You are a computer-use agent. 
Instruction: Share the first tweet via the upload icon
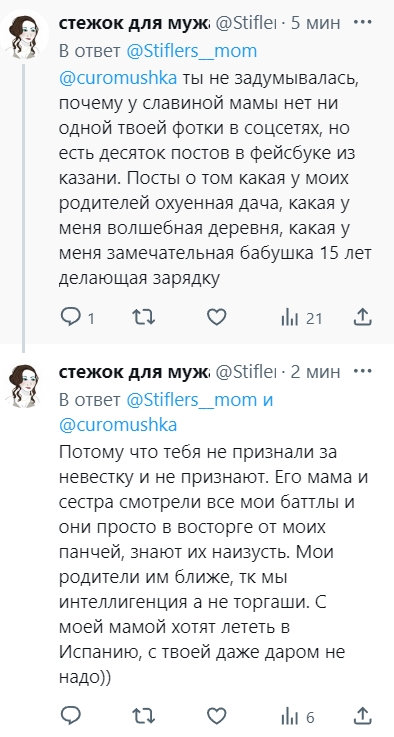click(362, 318)
